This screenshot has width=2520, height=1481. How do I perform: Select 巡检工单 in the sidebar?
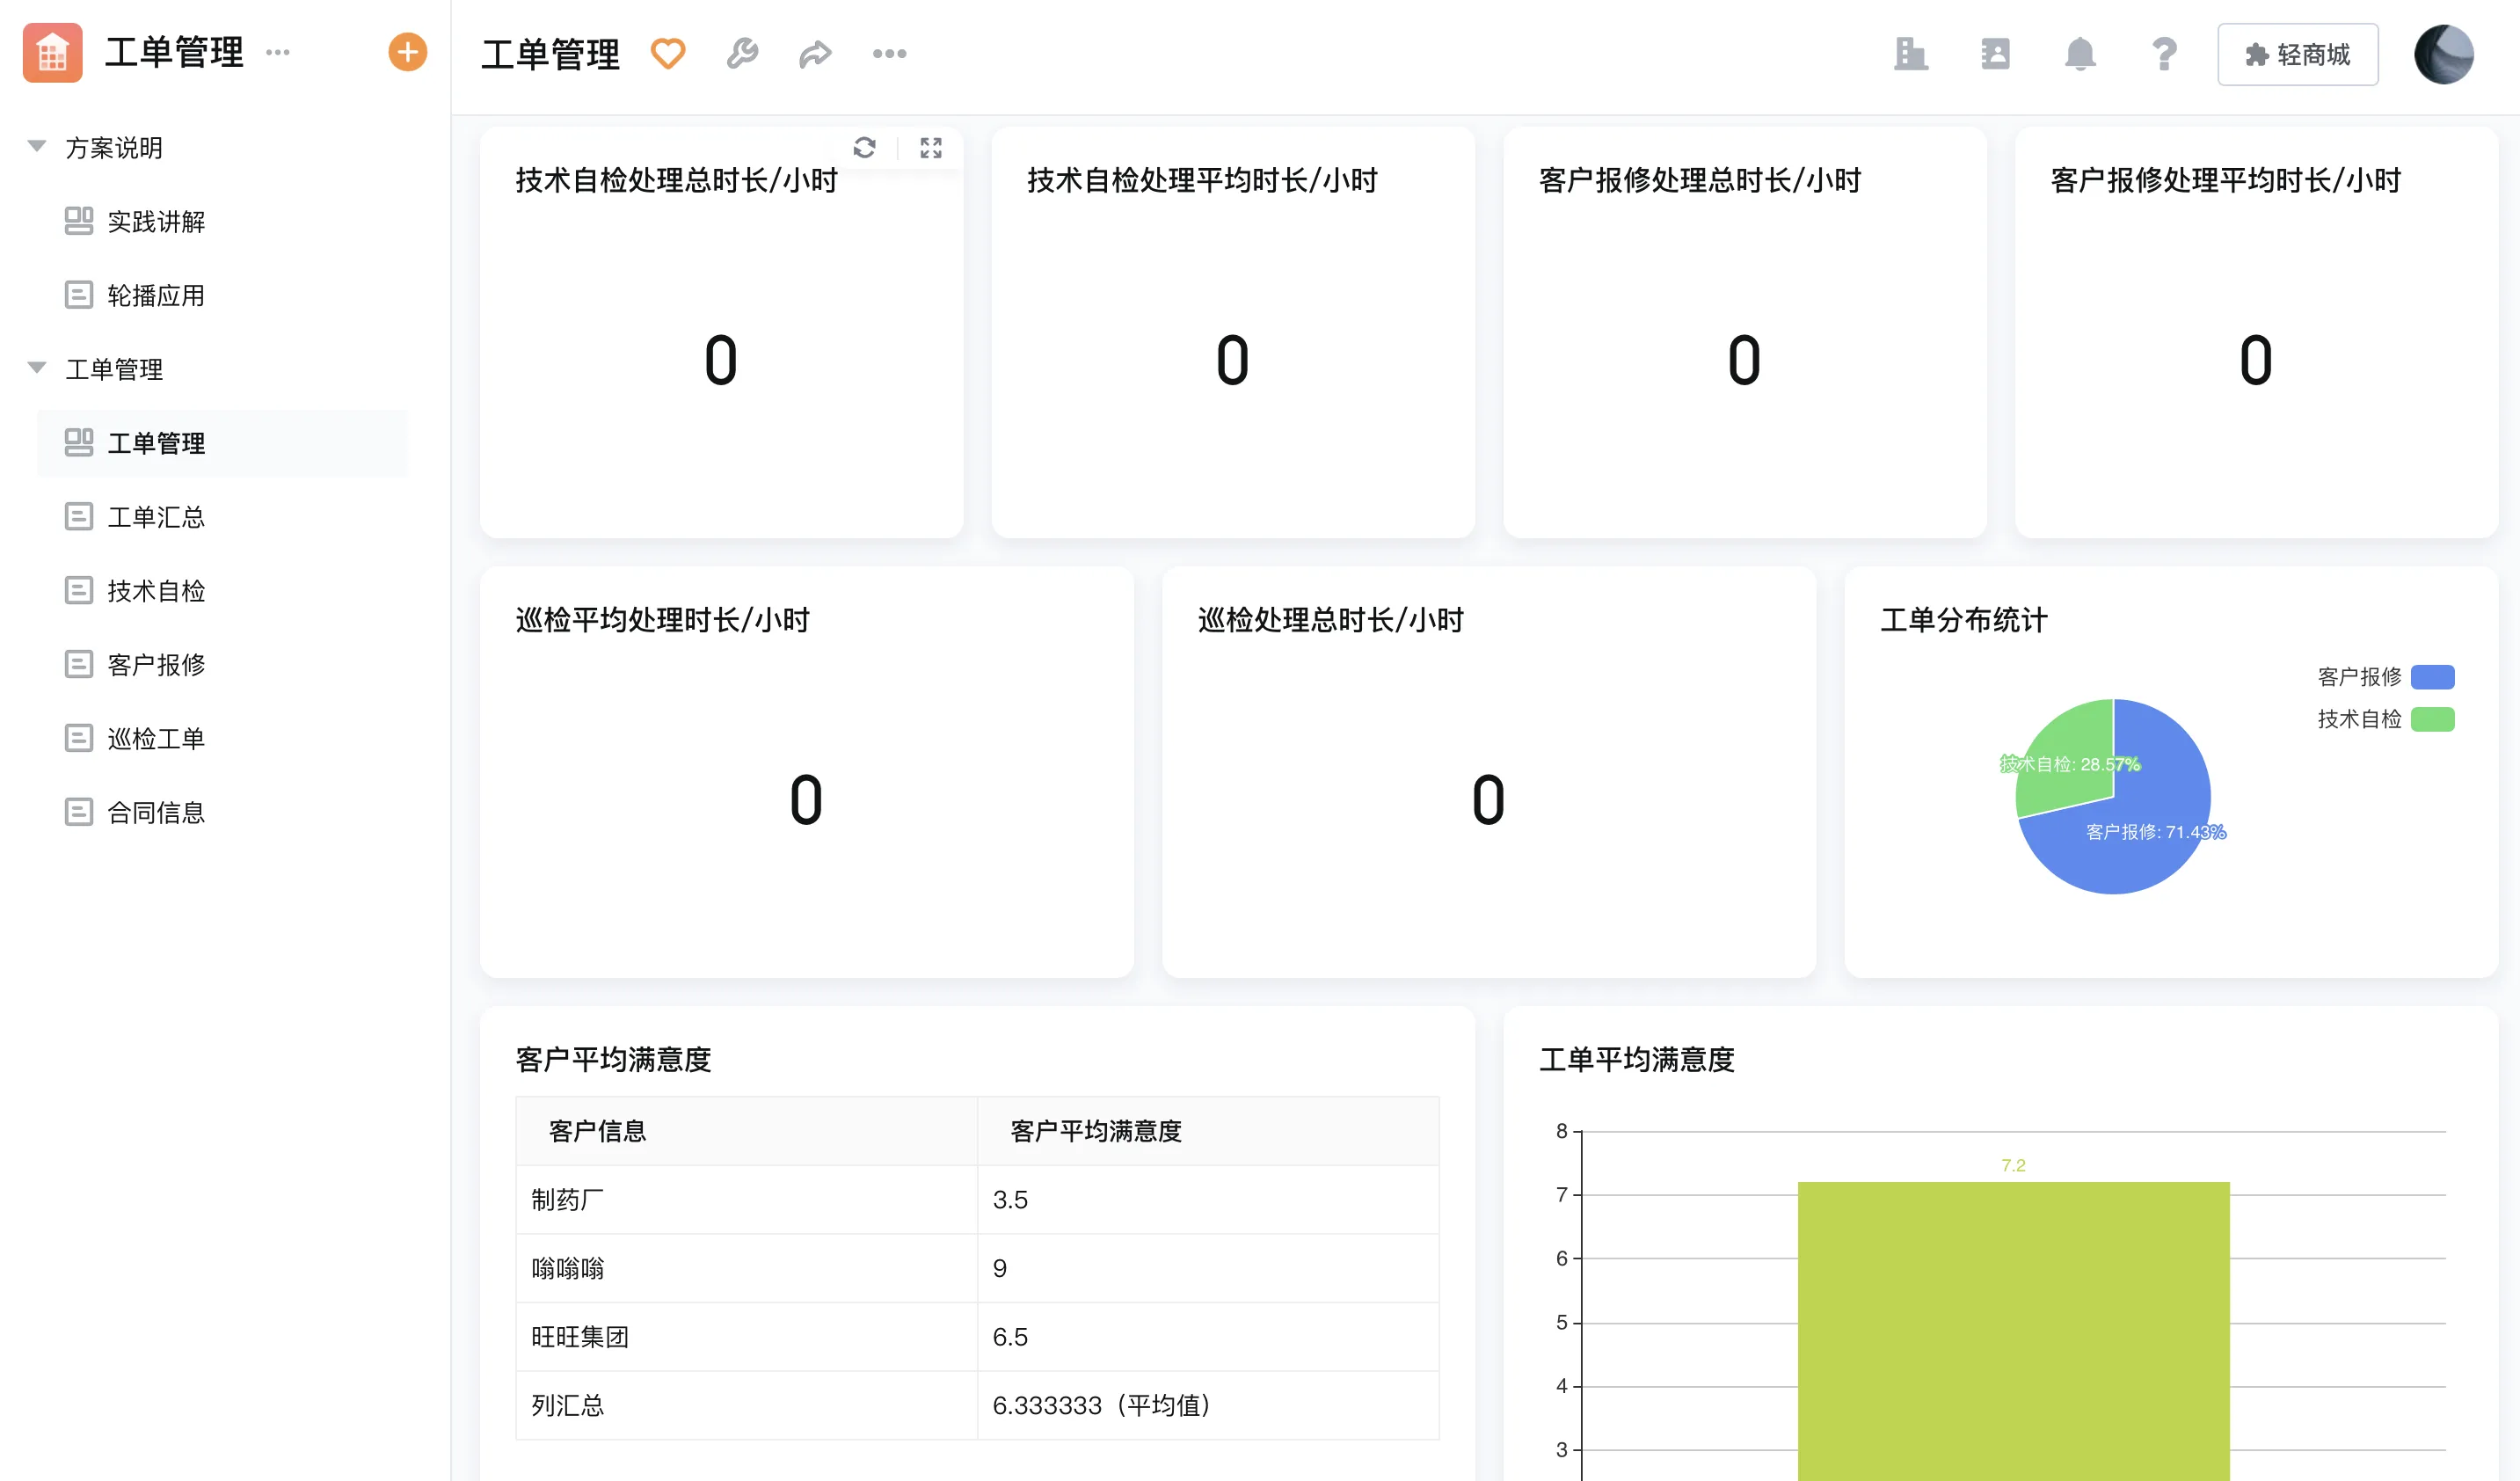point(156,738)
